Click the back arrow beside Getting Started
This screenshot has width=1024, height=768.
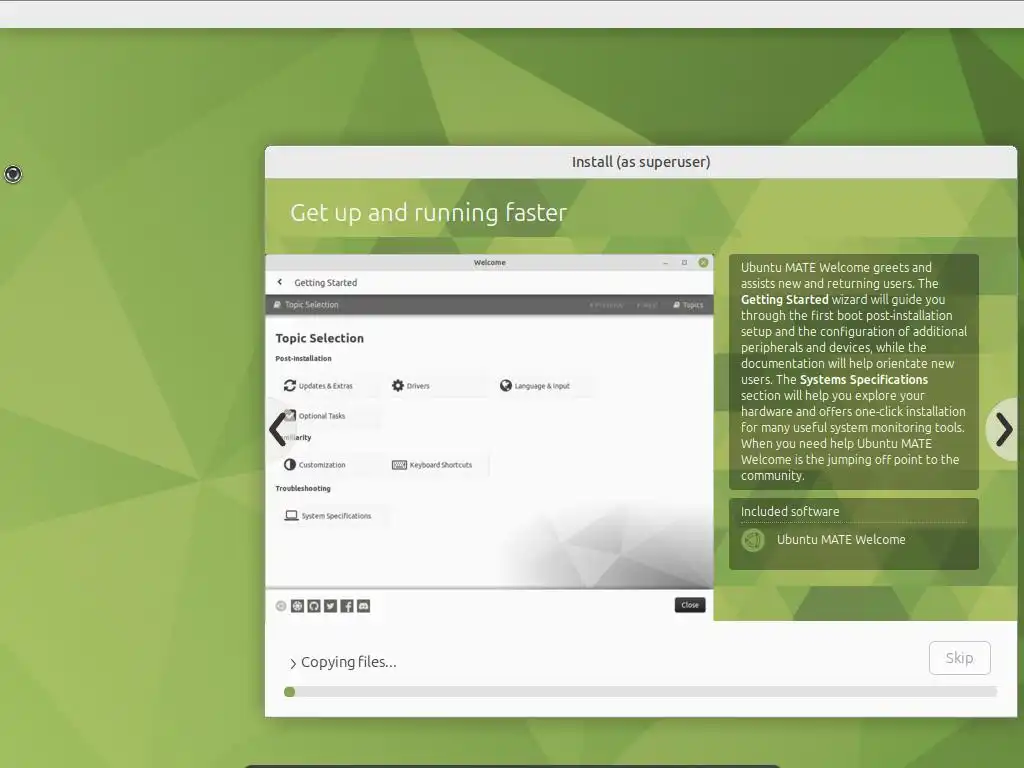pyautogui.click(x=280, y=282)
